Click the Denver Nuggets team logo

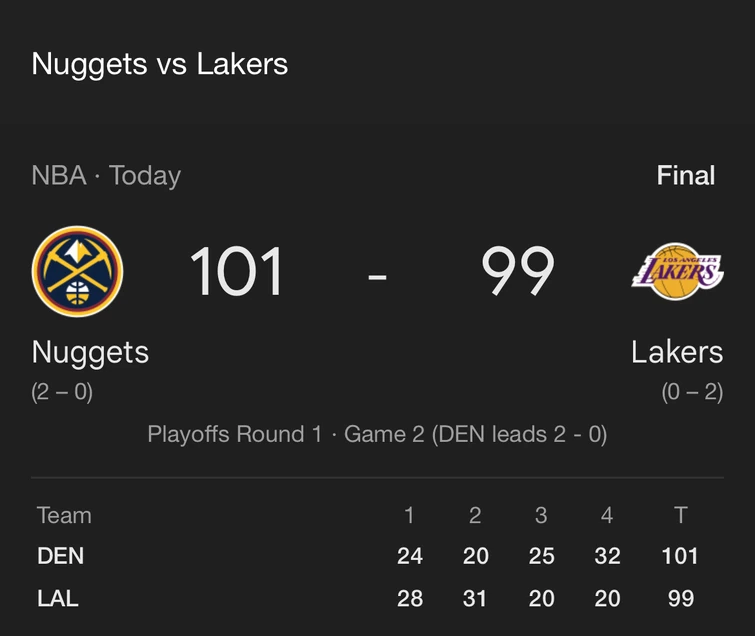[77, 271]
